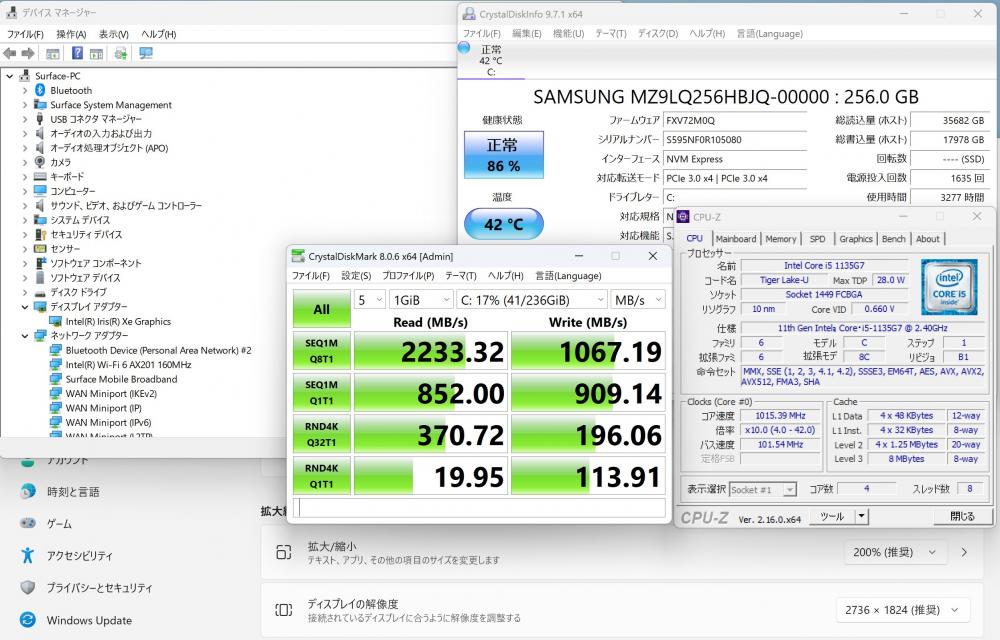Click the blue disk status circle icon
The image size is (1000, 640).
(464, 47)
